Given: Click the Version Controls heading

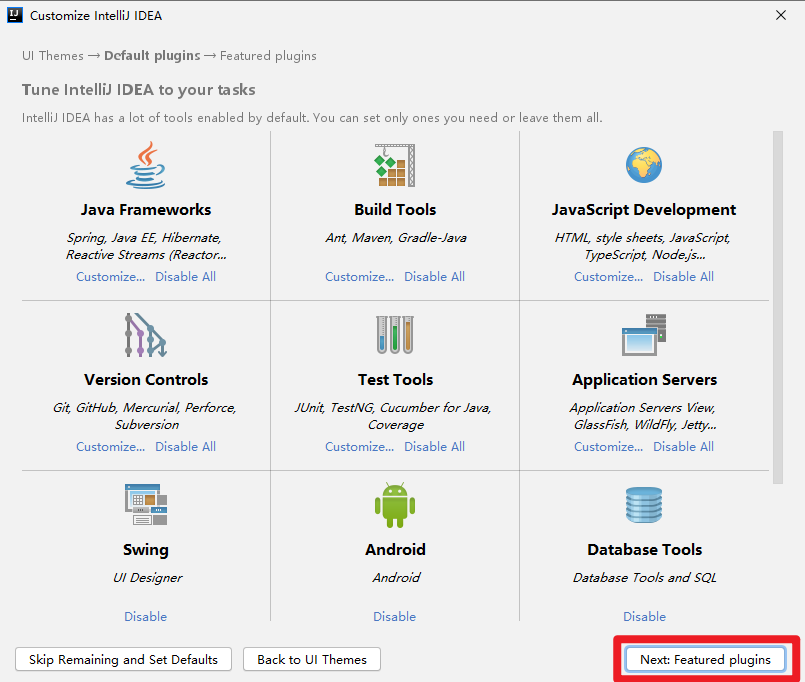Looking at the screenshot, I should point(146,380).
